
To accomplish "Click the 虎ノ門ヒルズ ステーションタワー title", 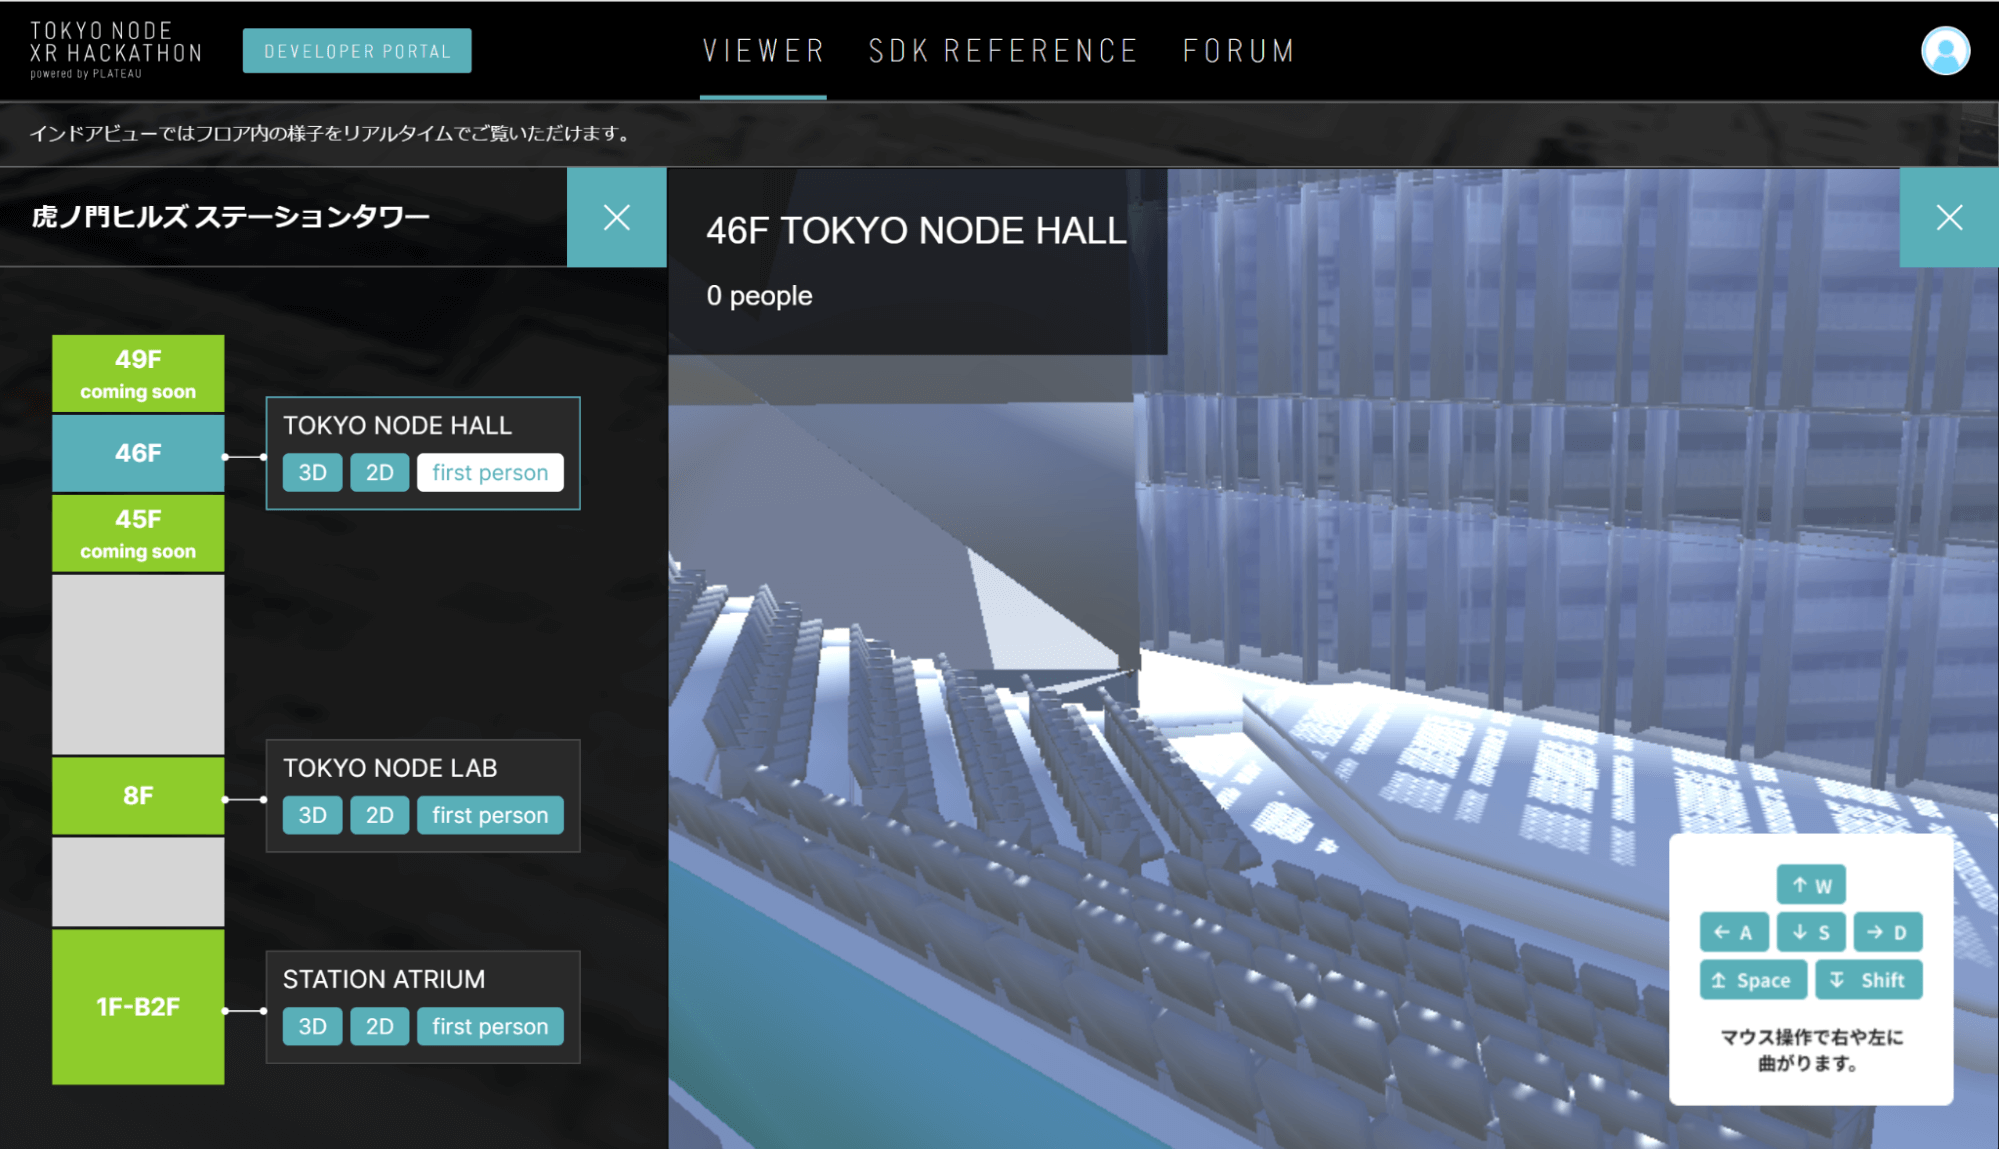I will 230,217.
